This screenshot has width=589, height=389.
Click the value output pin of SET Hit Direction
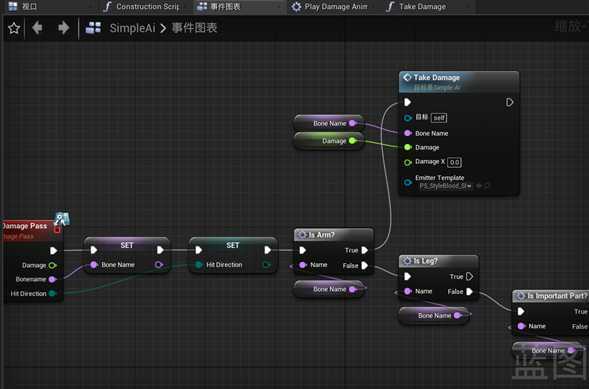click(x=266, y=265)
